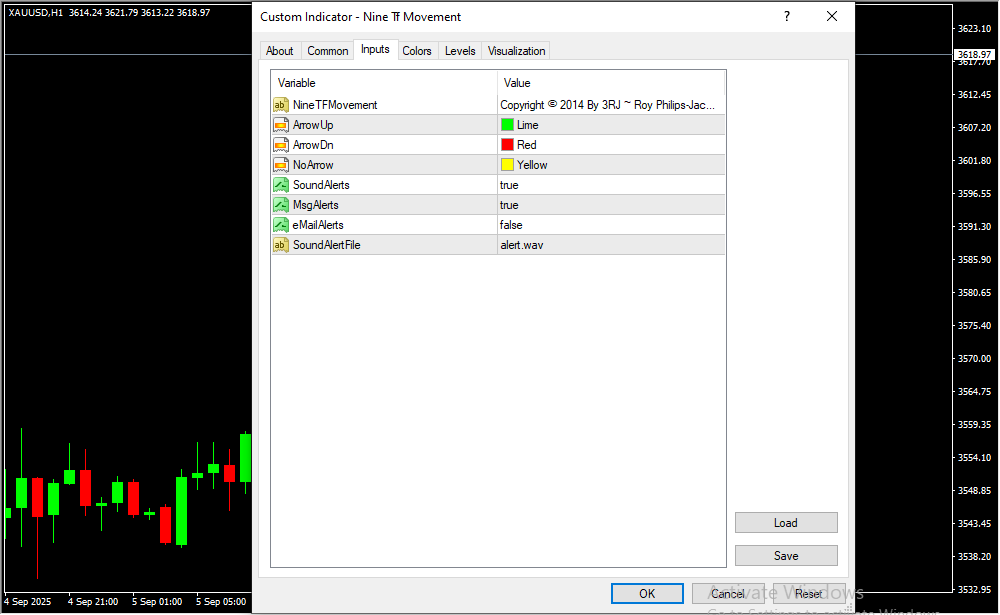Click the eMailAlerts boolean variable icon

point(281,225)
